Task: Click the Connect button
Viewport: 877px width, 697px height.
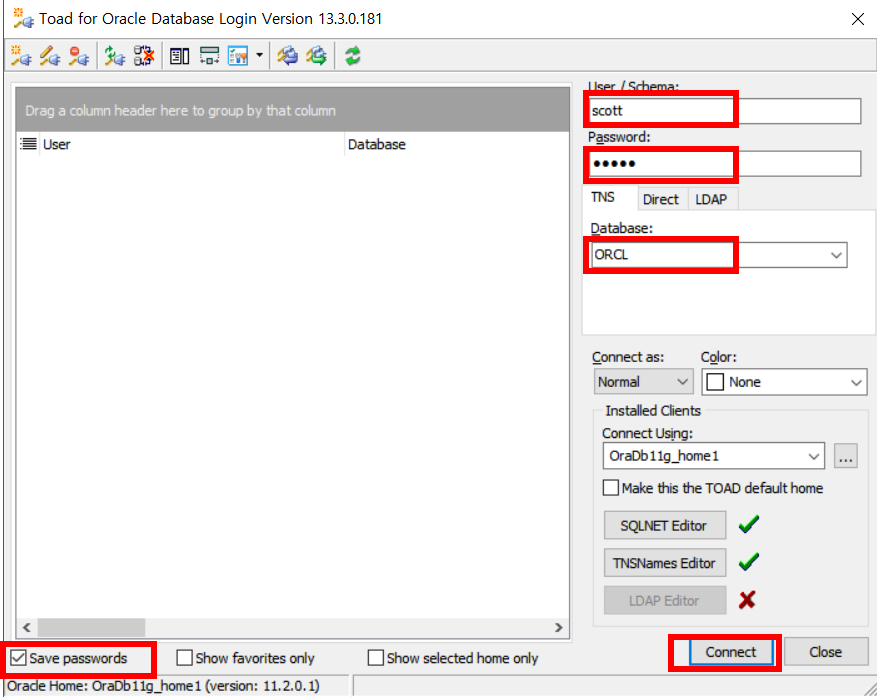Action: pyautogui.click(x=730, y=652)
